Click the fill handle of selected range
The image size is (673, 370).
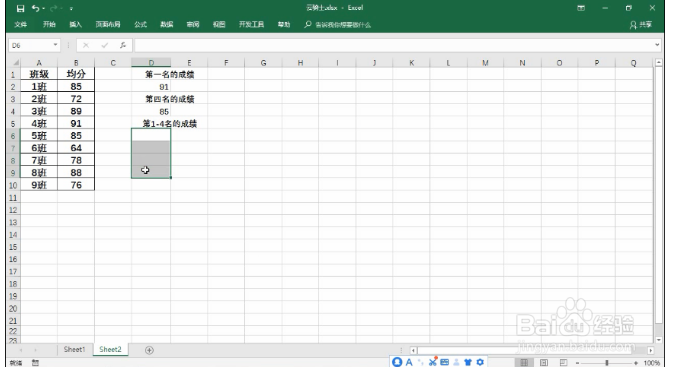pyautogui.click(x=171, y=178)
